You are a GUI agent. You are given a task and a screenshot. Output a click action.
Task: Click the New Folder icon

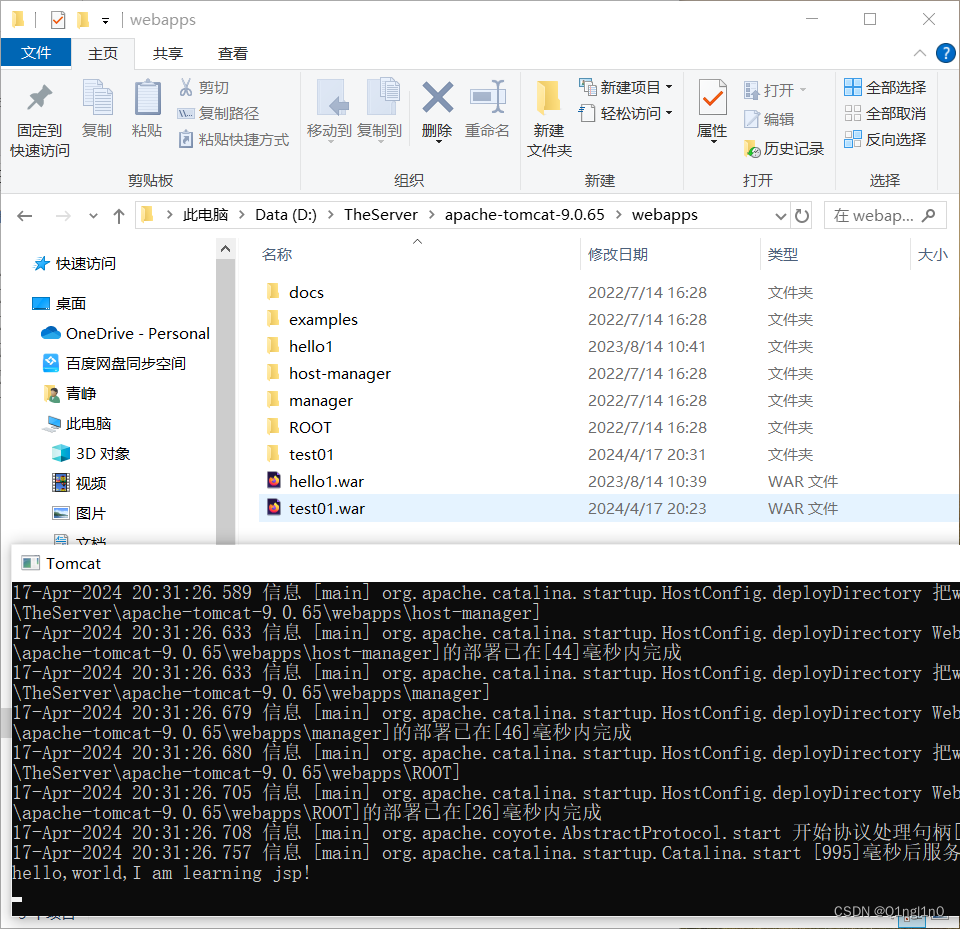click(x=549, y=97)
